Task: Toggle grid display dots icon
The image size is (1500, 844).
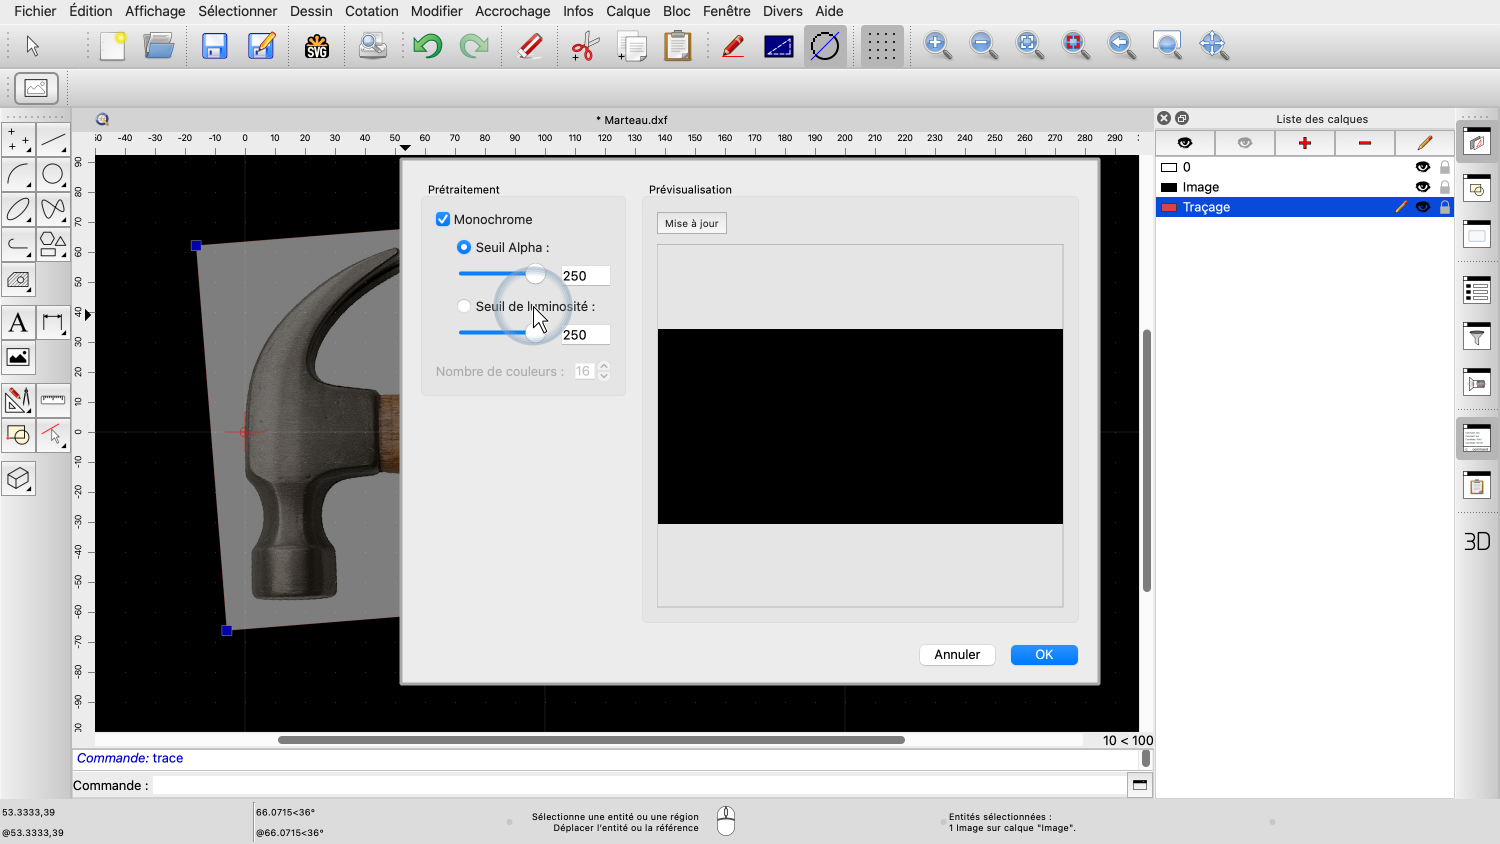Action: coord(881,46)
